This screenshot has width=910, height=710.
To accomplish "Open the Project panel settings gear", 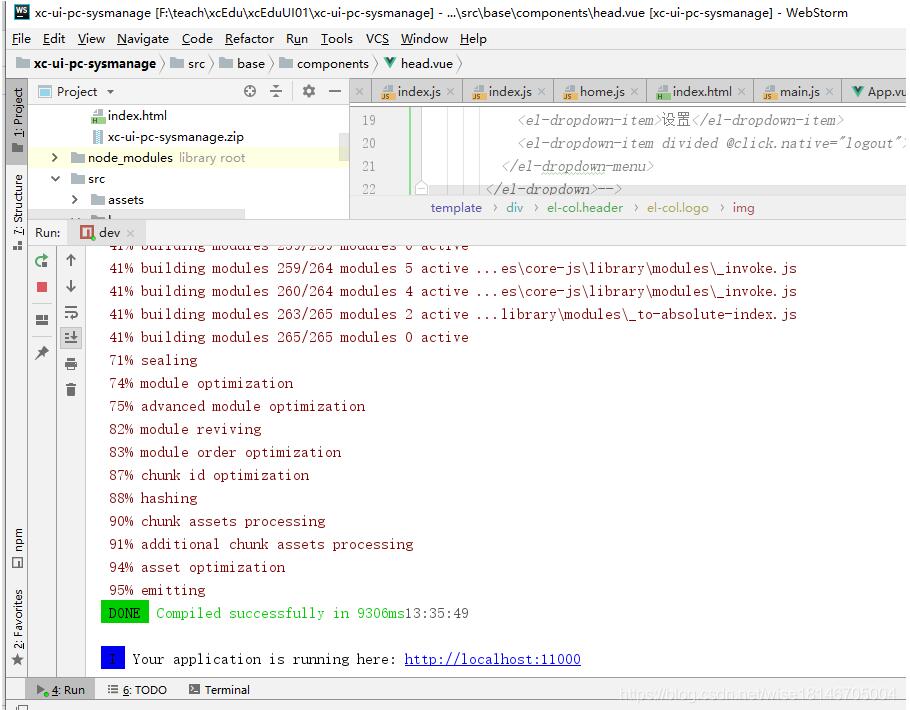I will tap(308, 90).
